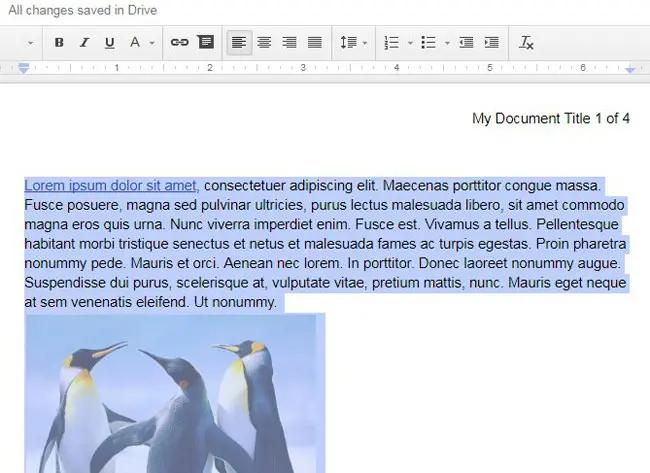Open the 'Lorem ipsum dolor sit amet' link
Image resolution: width=650 pixels, height=473 pixels.
(110, 185)
